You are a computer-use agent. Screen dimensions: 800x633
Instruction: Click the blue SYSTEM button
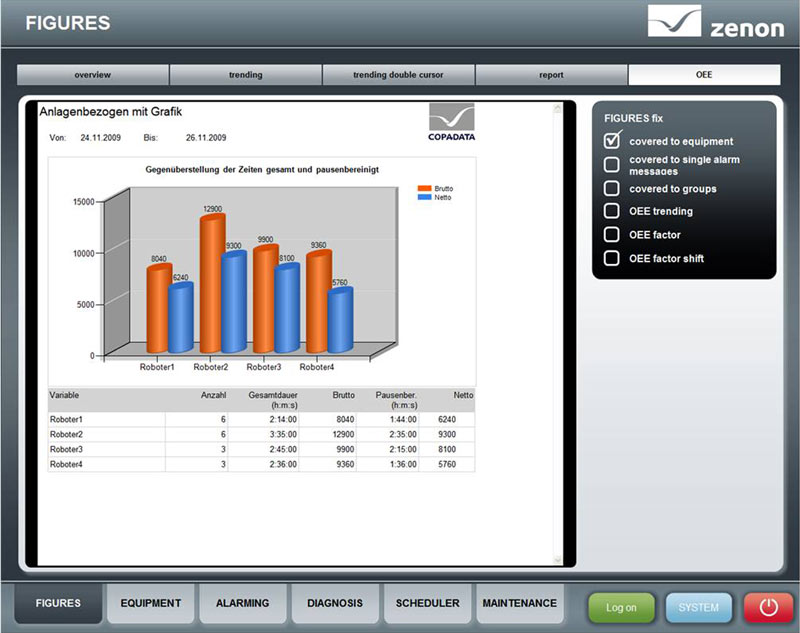(x=699, y=607)
